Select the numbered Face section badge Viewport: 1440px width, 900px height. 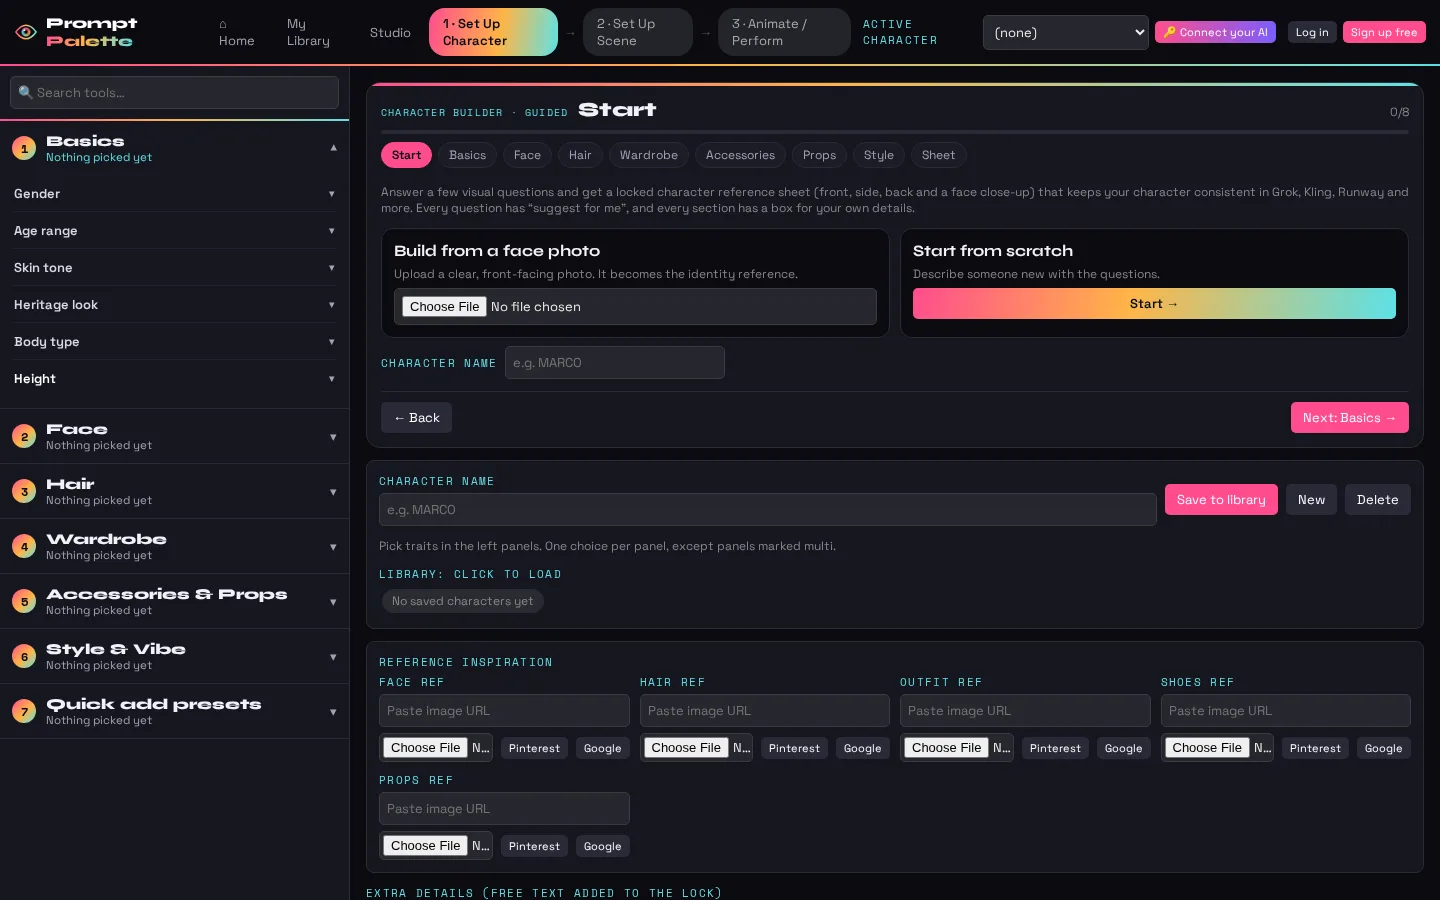point(24,436)
